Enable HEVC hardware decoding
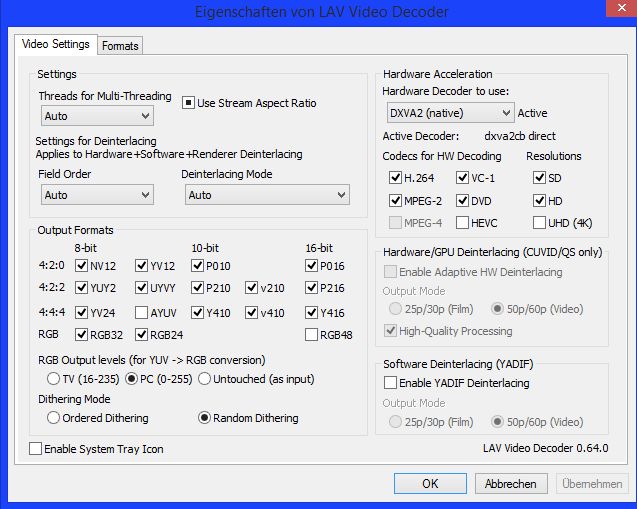 coord(462,223)
